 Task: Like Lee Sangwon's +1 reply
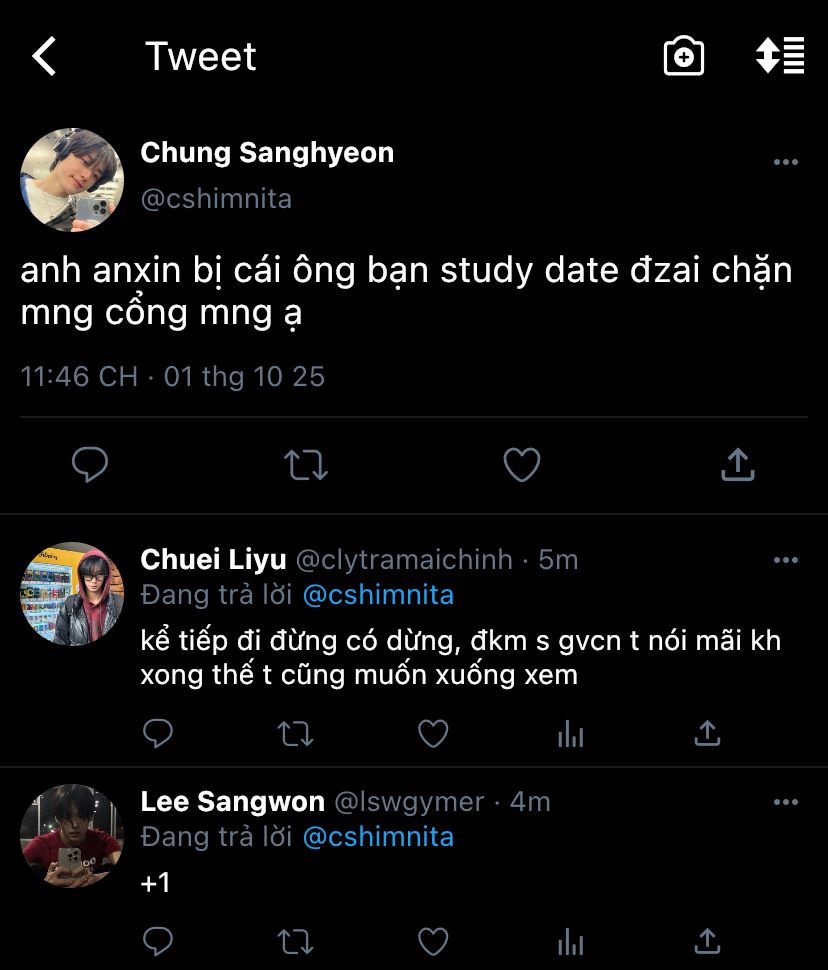pos(432,941)
